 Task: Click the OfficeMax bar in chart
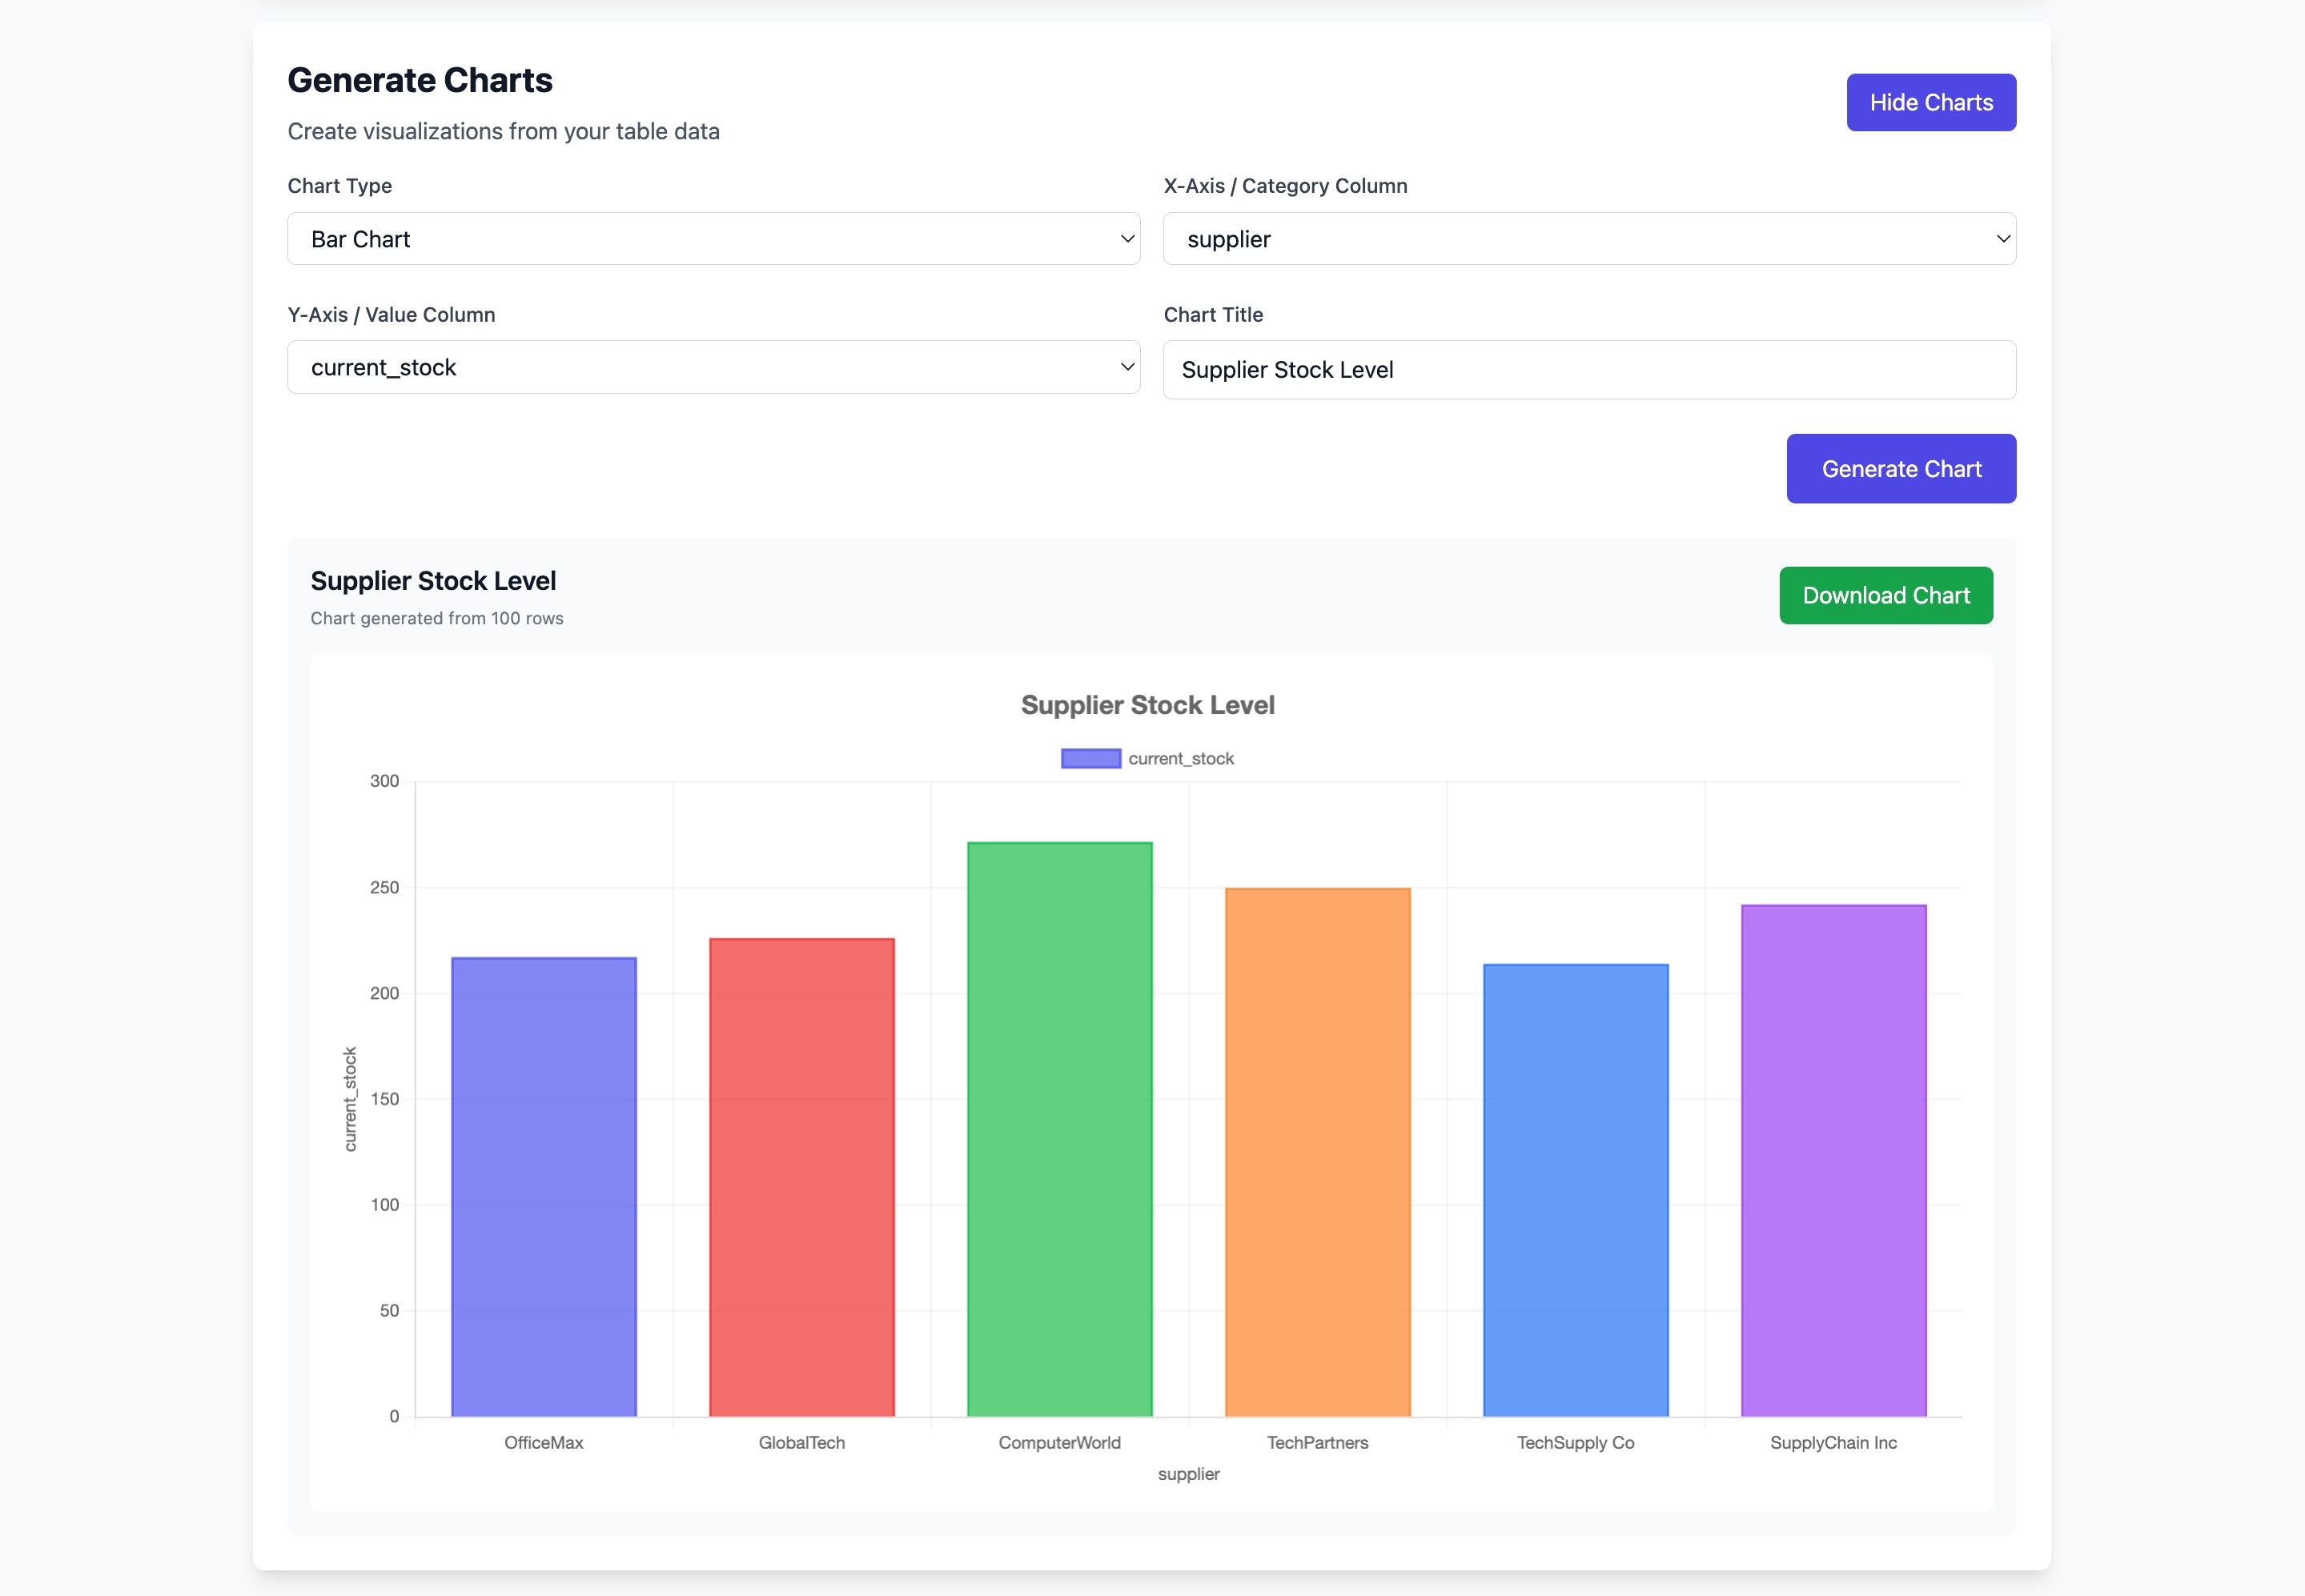(544, 1186)
